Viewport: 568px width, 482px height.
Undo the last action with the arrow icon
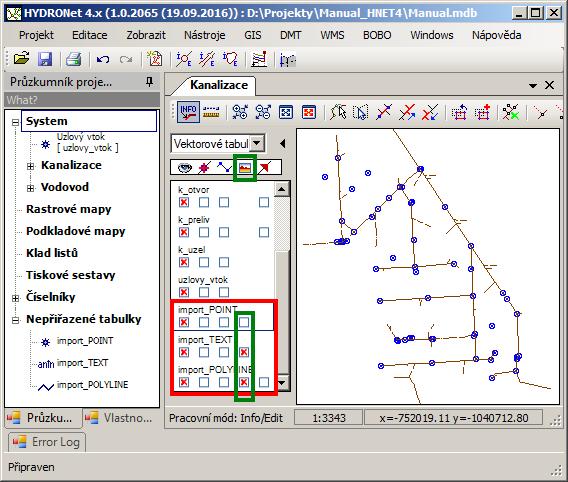103,59
